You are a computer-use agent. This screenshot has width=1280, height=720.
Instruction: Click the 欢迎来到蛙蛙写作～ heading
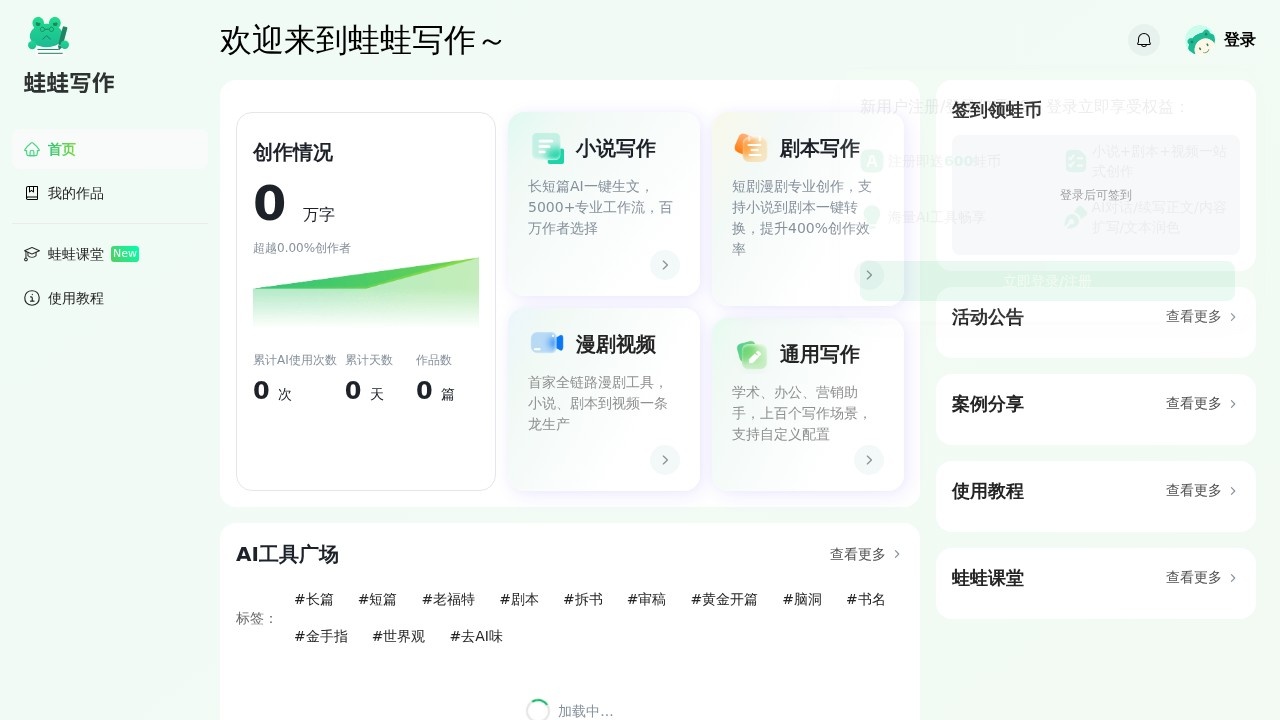point(361,41)
